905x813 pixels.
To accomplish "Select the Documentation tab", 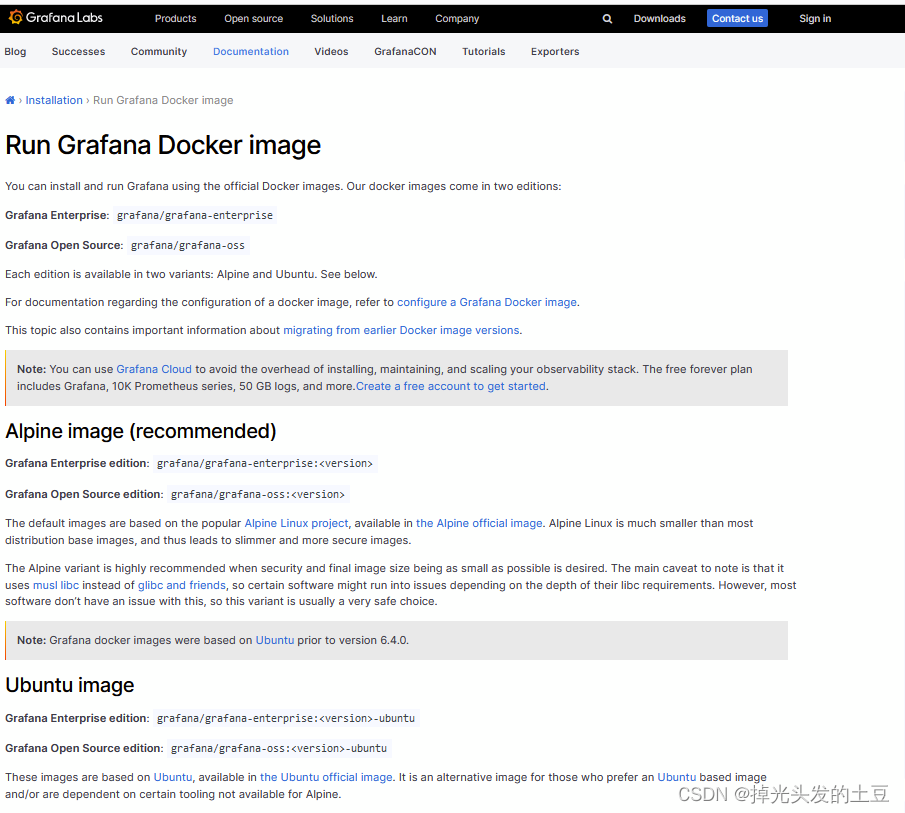I will (250, 51).
